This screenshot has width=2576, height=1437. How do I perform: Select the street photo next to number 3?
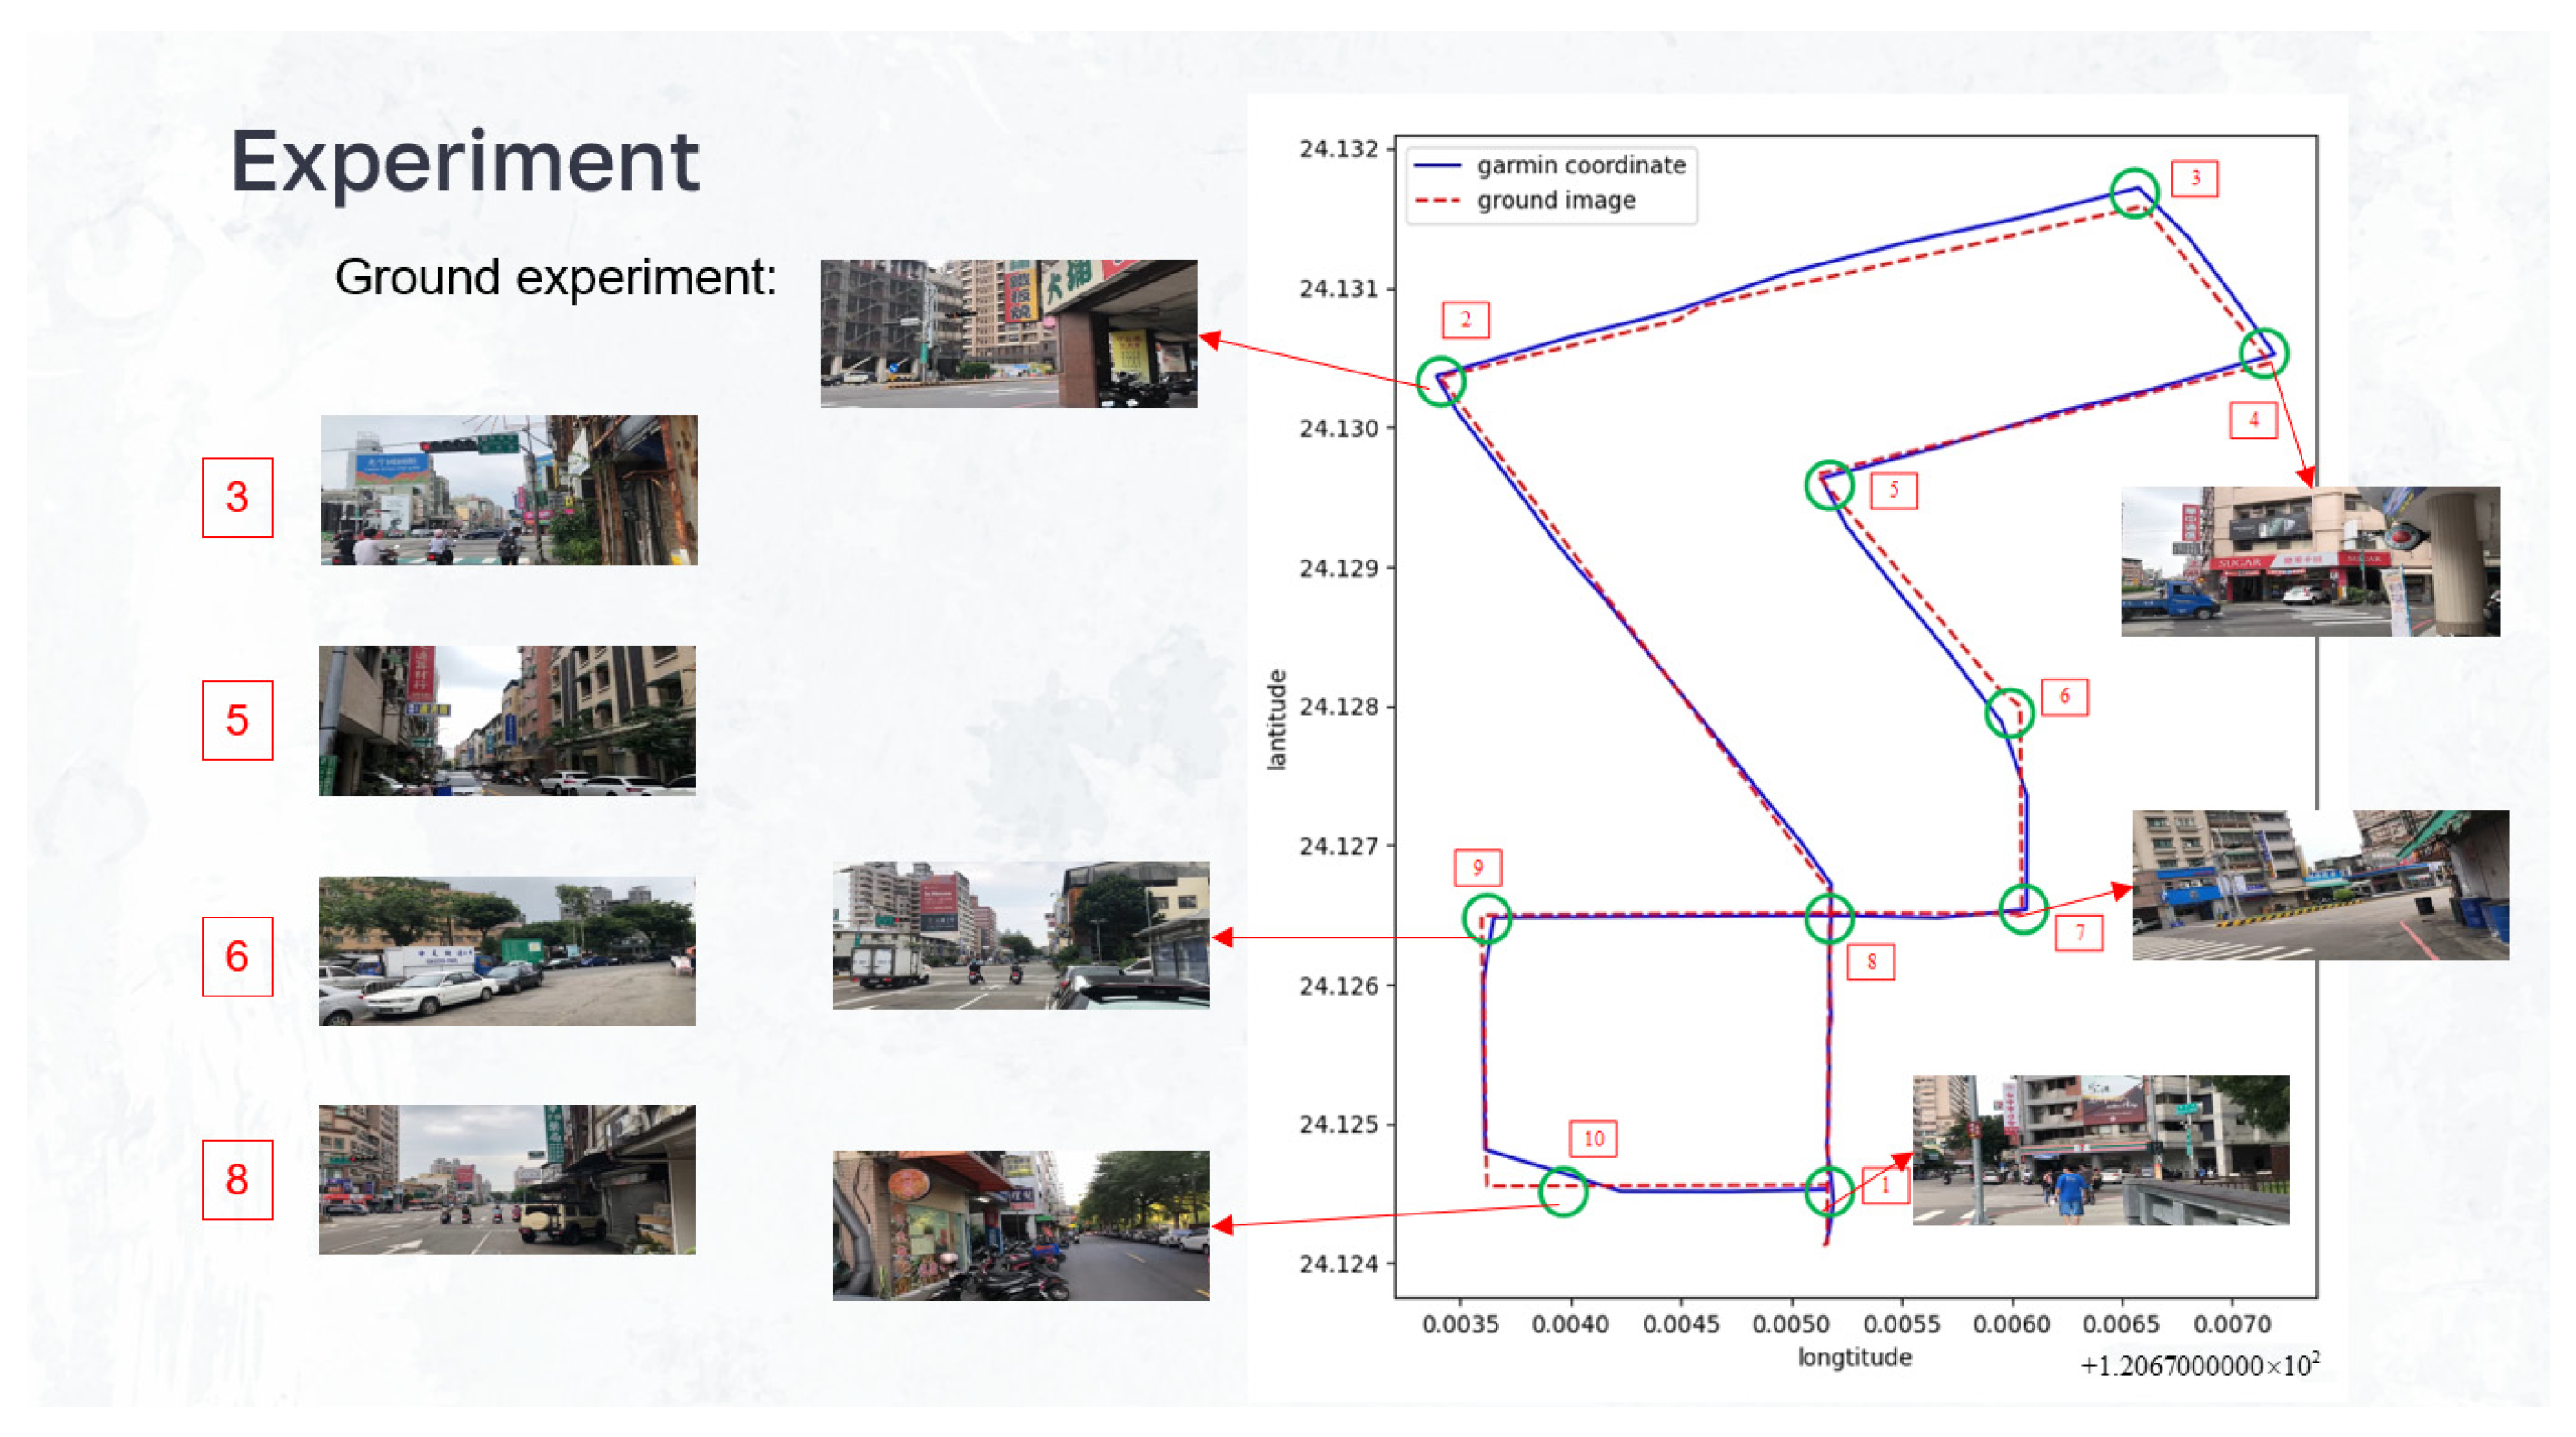click(x=508, y=490)
